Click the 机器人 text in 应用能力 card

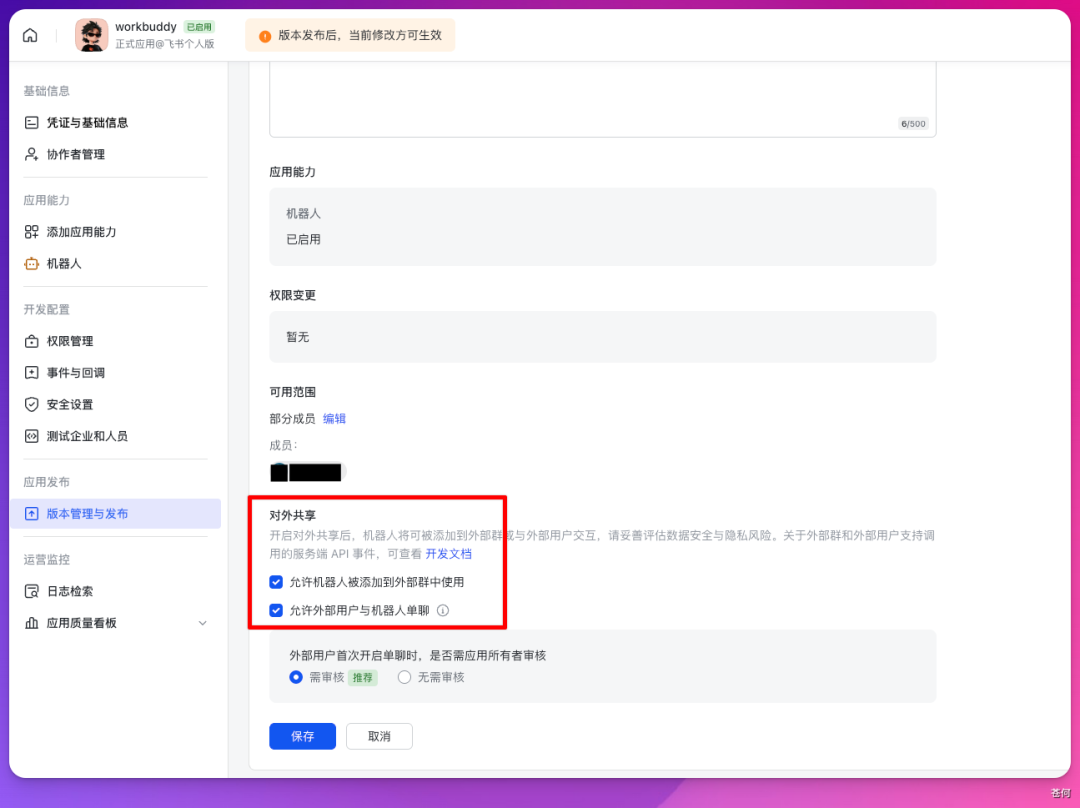[304, 214]
